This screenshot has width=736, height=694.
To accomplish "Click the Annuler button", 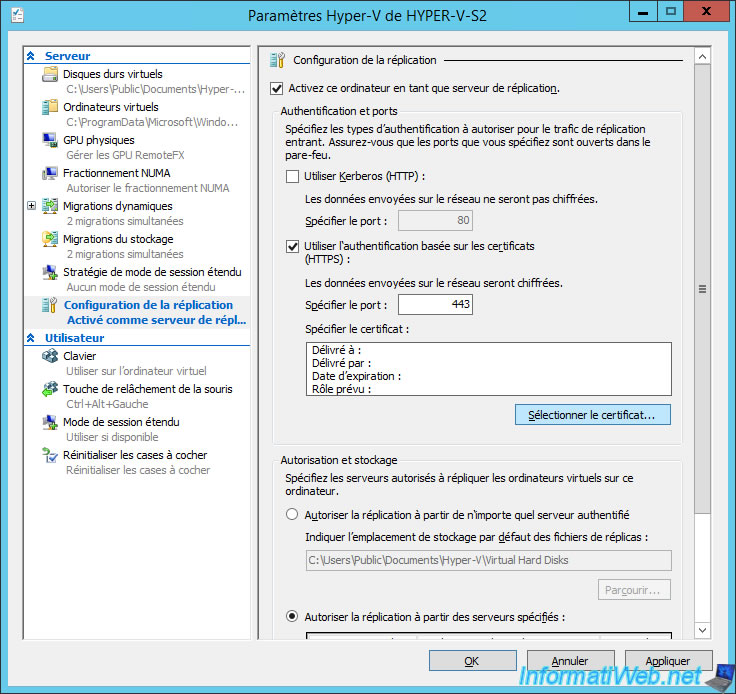I will click(570, 661).
